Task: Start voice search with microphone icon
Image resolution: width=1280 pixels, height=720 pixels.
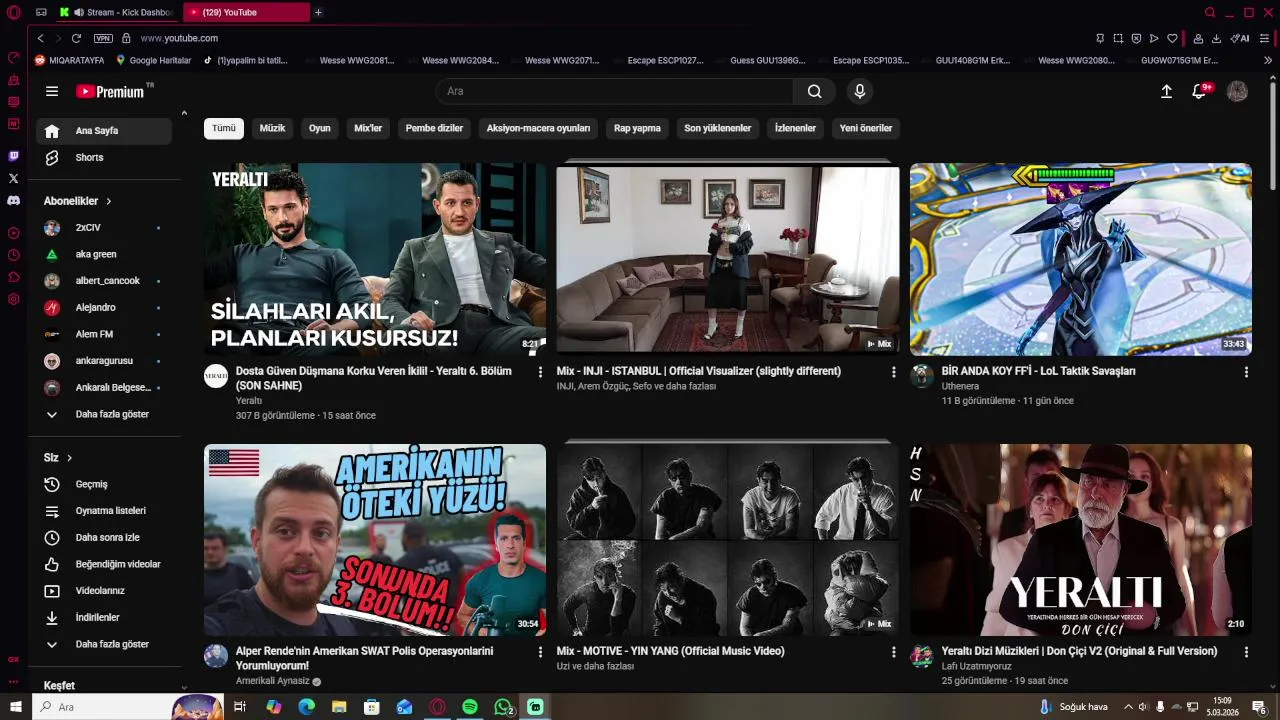Action: click(x=859, y=91)
